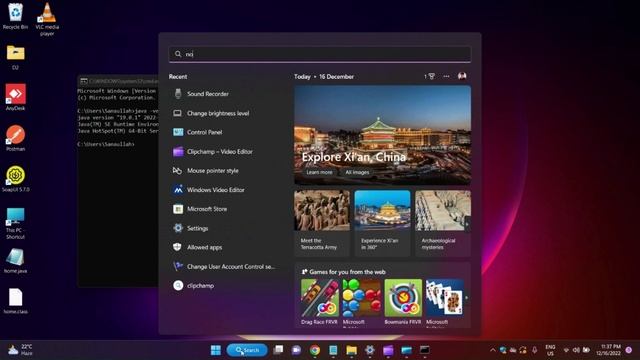Show more games with the right arrow
Screen dimensions: 640x360
point(467,298)
